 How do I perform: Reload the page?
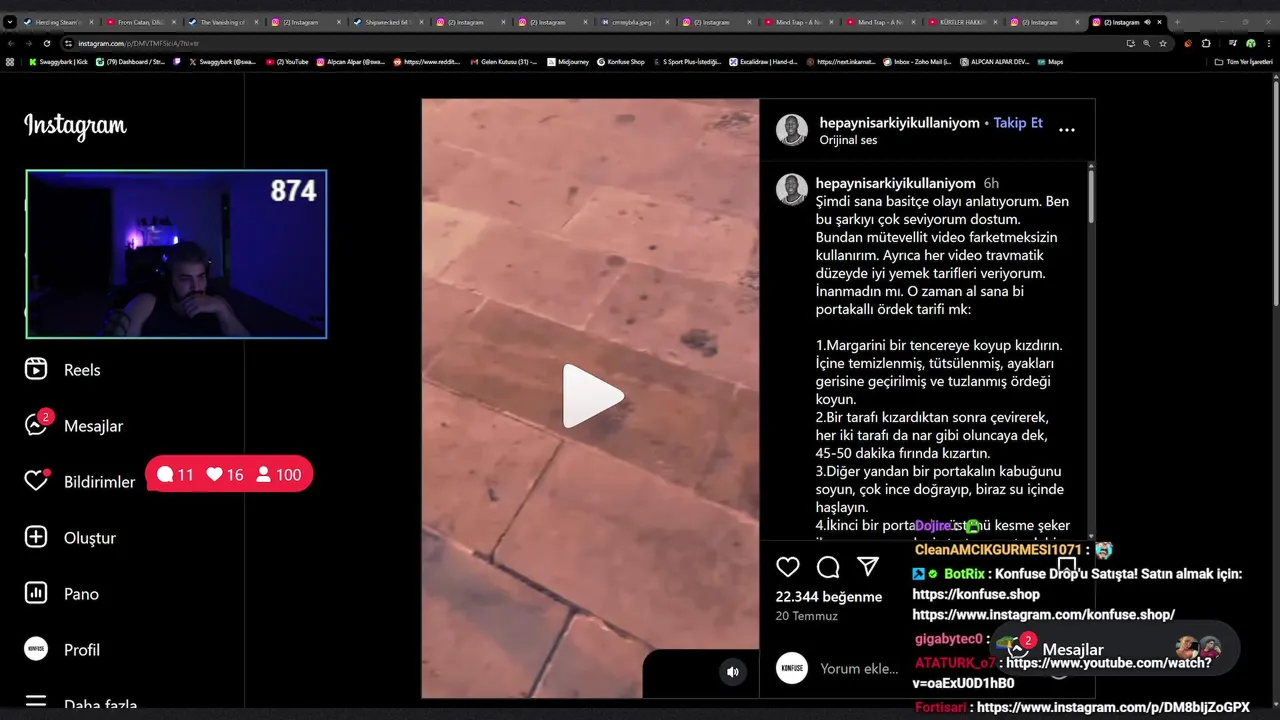46,43
